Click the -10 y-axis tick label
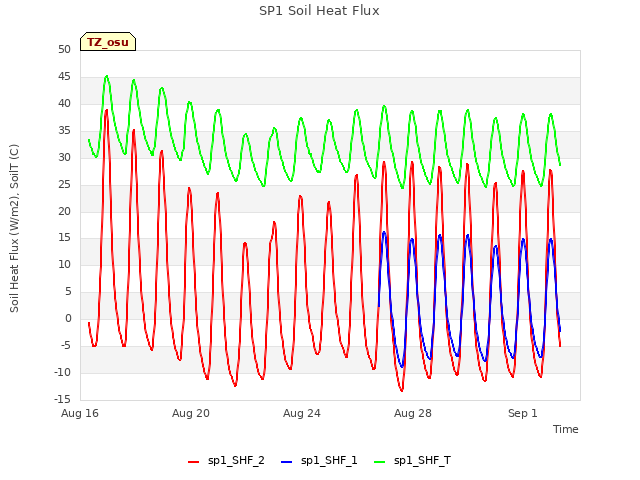This screenshot has height=480, width=640. [x=62, y=372]
